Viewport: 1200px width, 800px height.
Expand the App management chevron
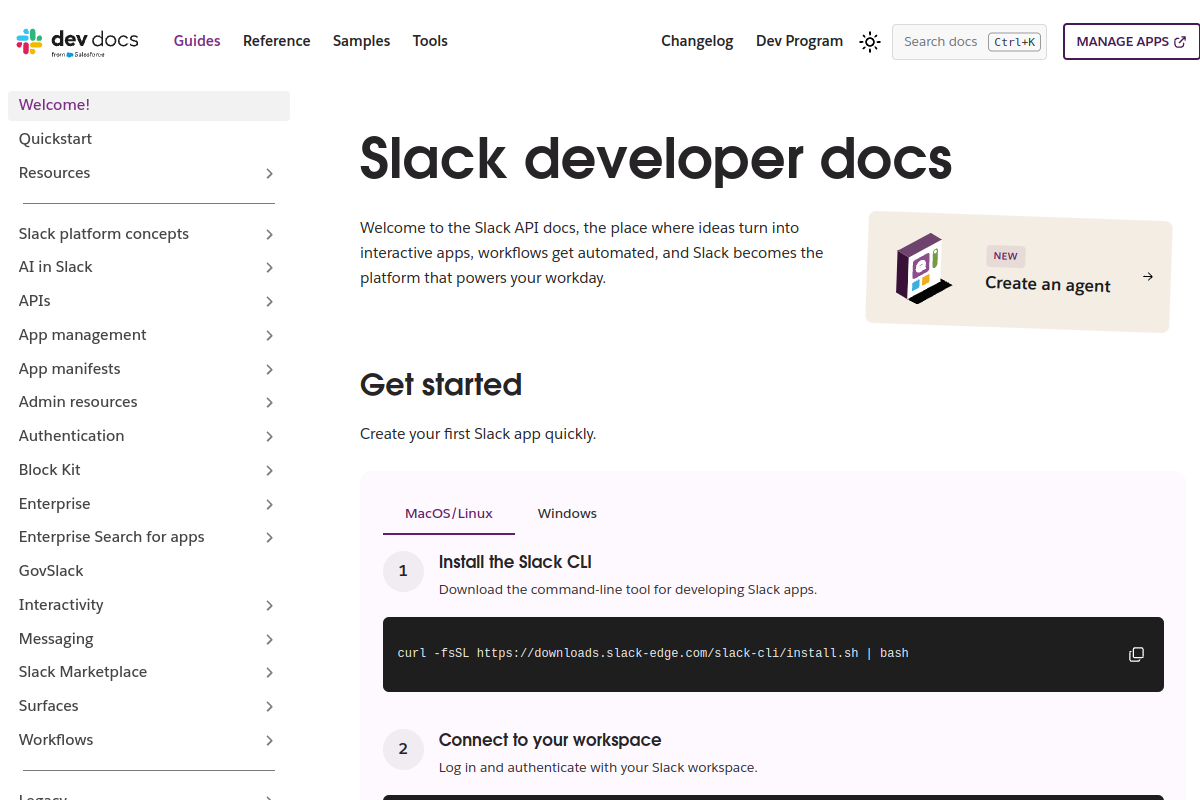click(269, 336)
